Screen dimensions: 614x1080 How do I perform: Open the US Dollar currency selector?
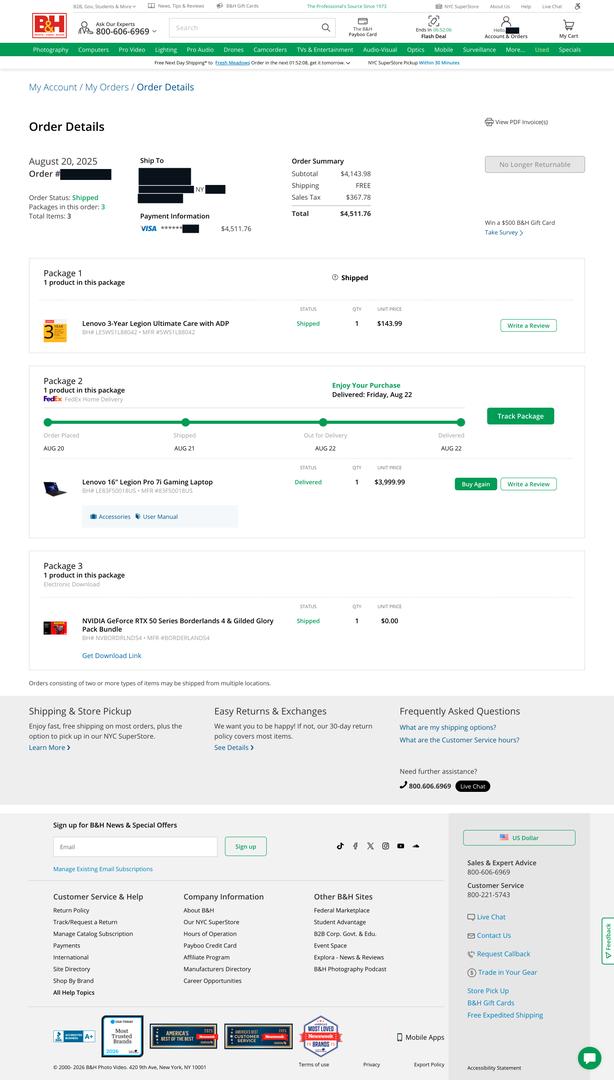pyautogui.click(x=519, y=838)
